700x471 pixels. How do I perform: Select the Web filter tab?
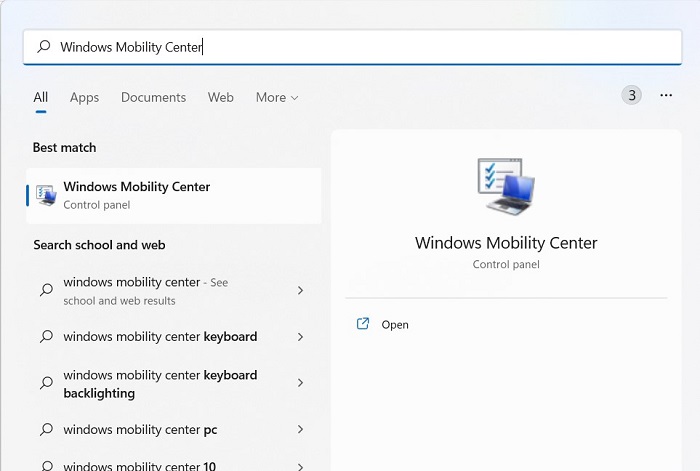point(221,97)
